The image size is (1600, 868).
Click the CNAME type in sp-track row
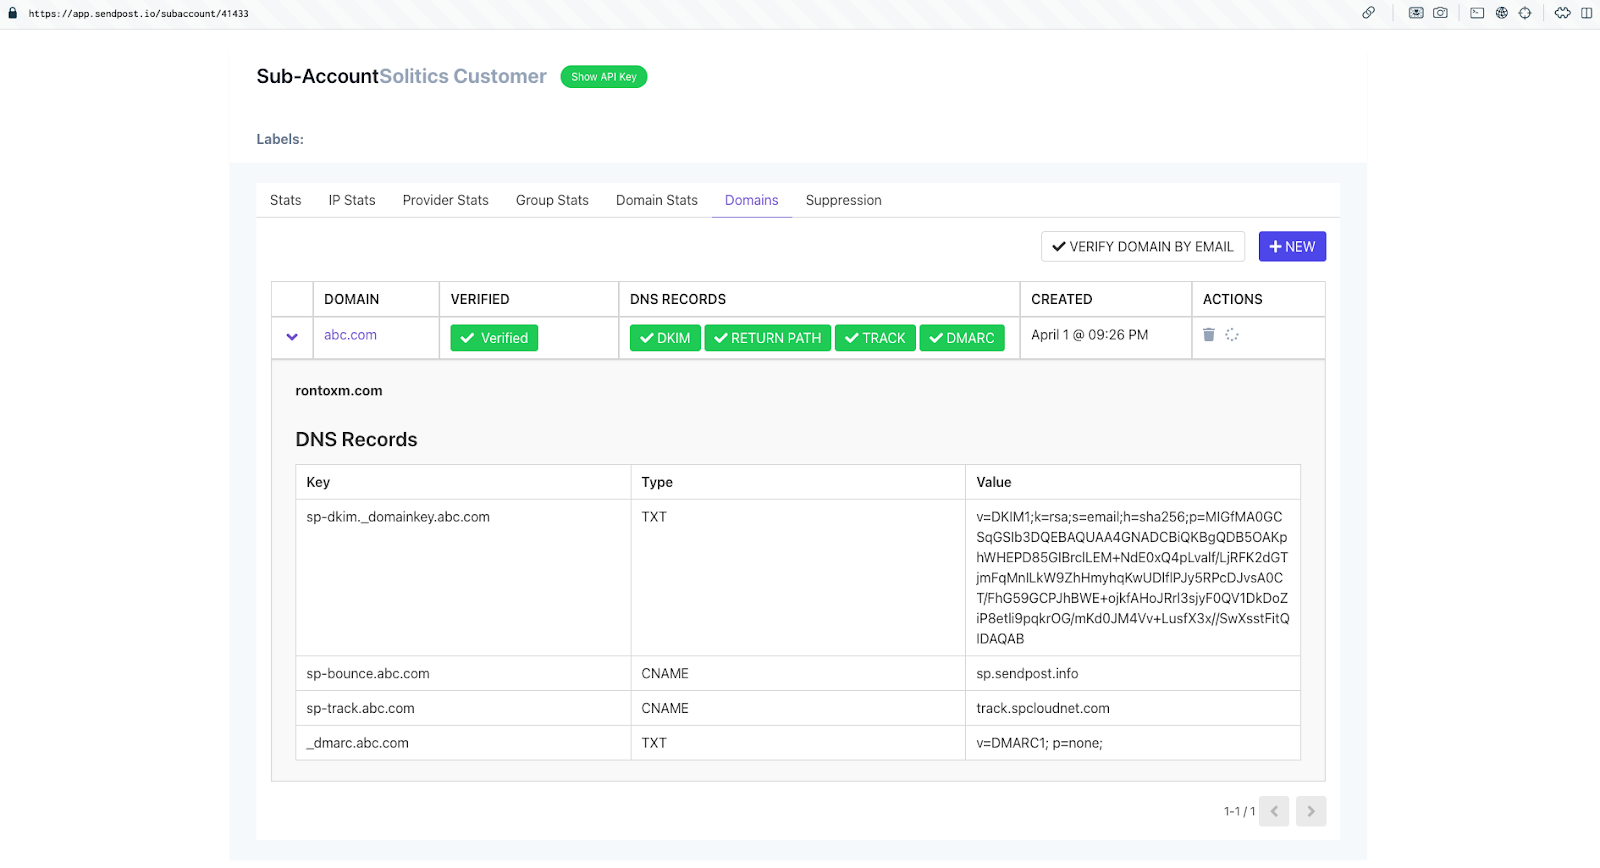pos(665,708)
